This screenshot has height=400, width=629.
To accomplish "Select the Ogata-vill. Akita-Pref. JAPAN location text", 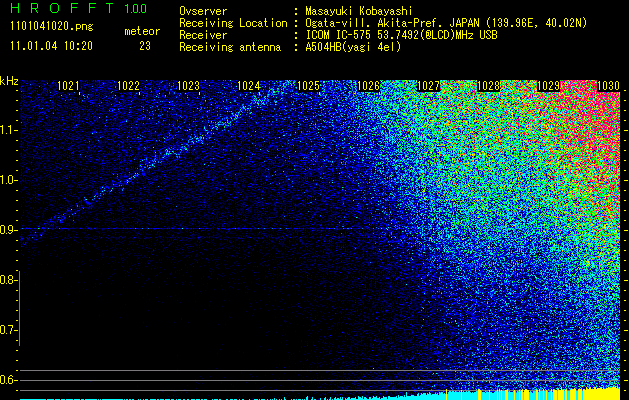I will (446, 23).
